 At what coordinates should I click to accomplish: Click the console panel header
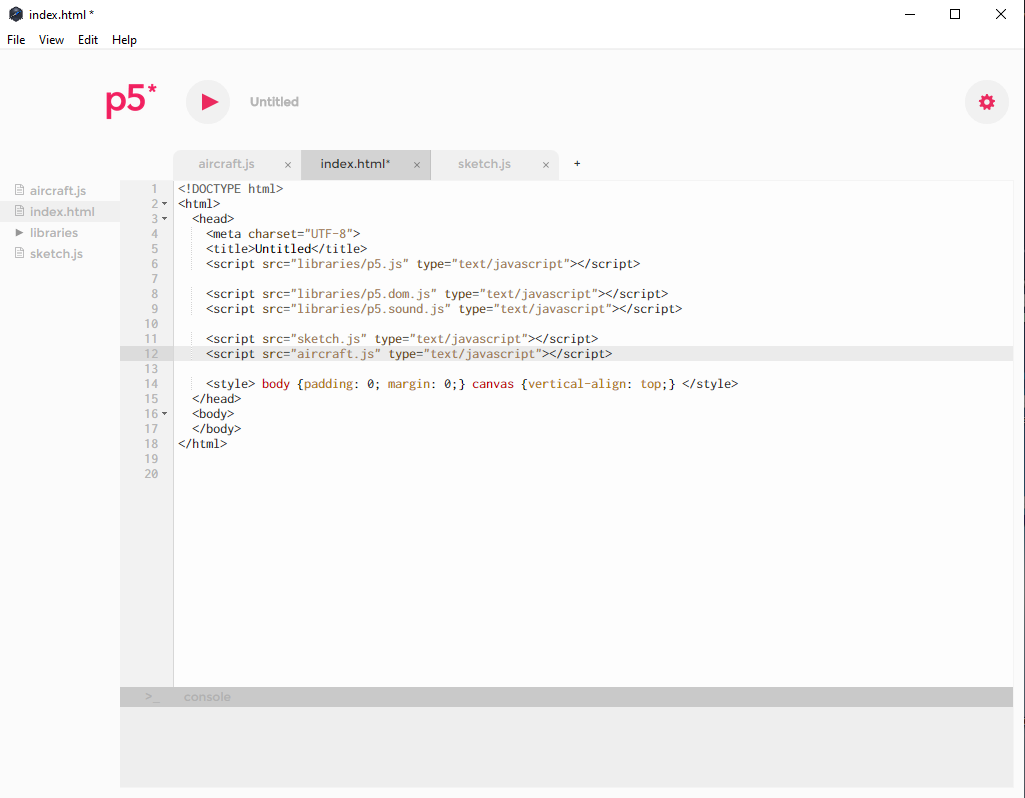207,697
